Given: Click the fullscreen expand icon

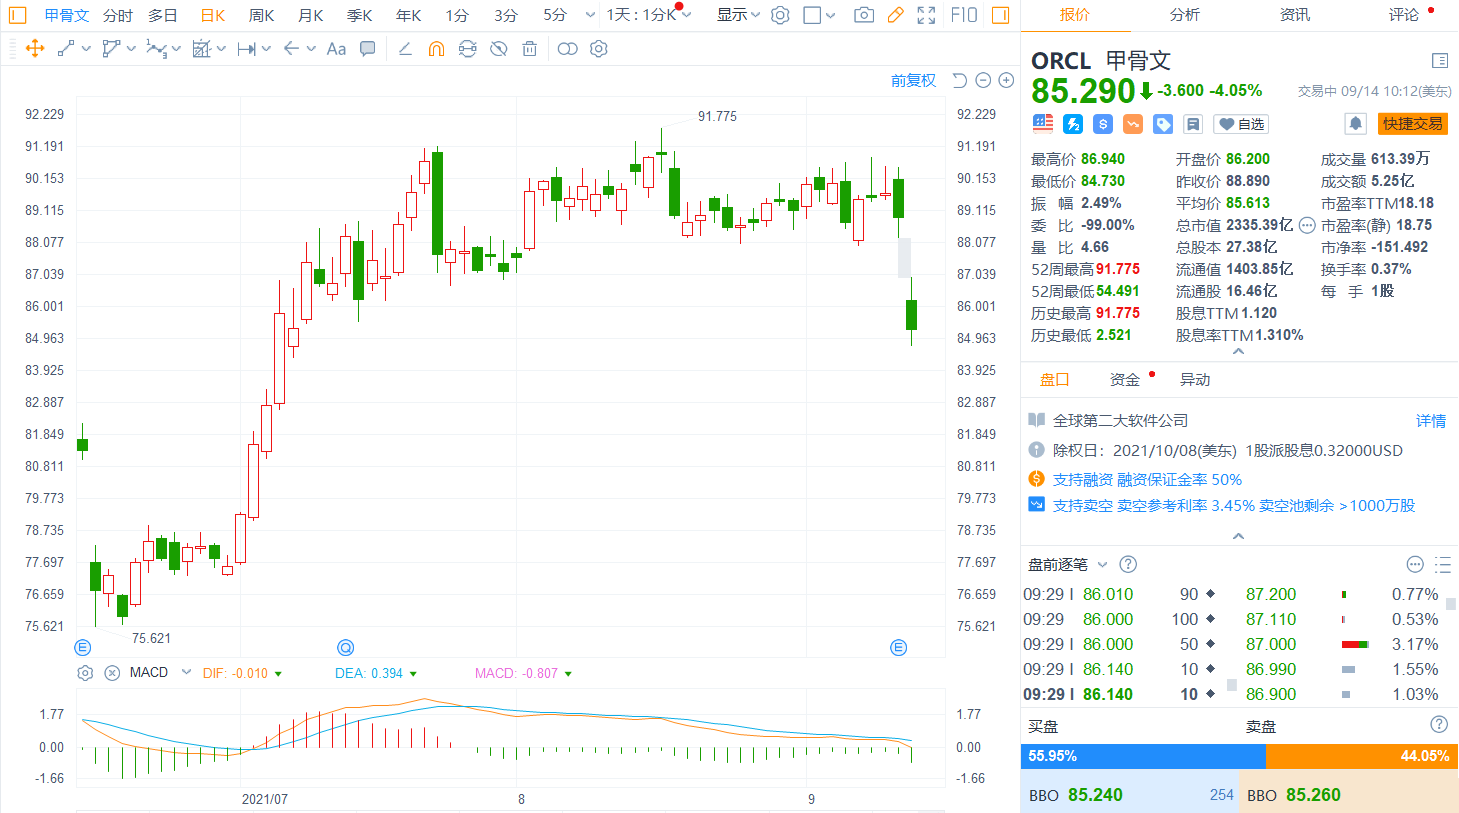Looking at the screenshot, I should point(927,15).
